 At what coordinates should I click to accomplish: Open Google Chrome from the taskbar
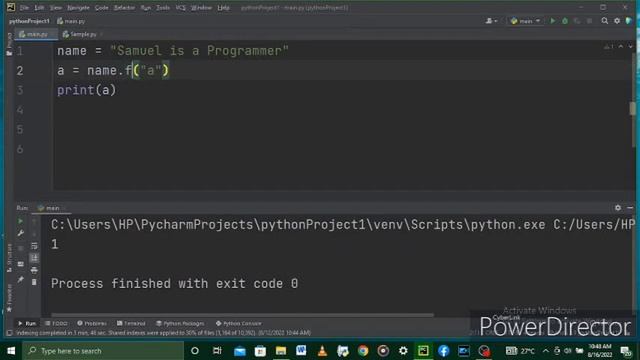pos(362,351)
